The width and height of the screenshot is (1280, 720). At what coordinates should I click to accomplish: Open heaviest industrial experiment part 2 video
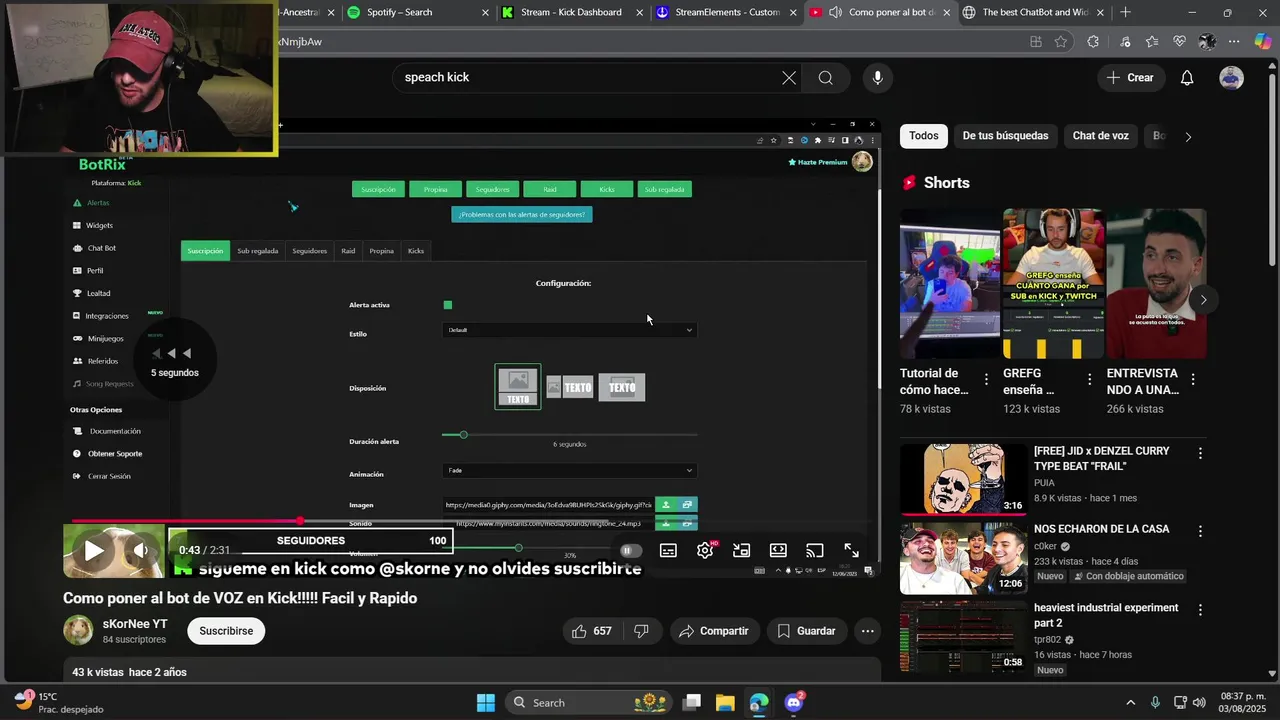(962, 636)
